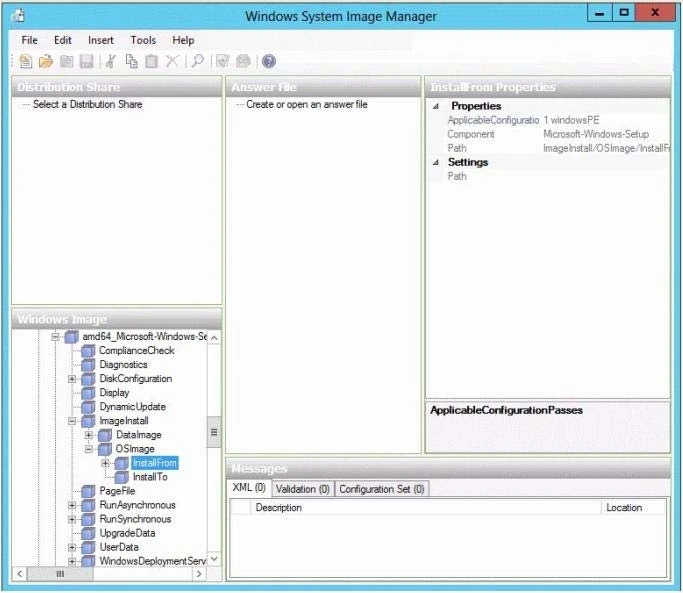Select the InstallTo tree item
This screenshot has width=683, height=593.
click(150, 477)
